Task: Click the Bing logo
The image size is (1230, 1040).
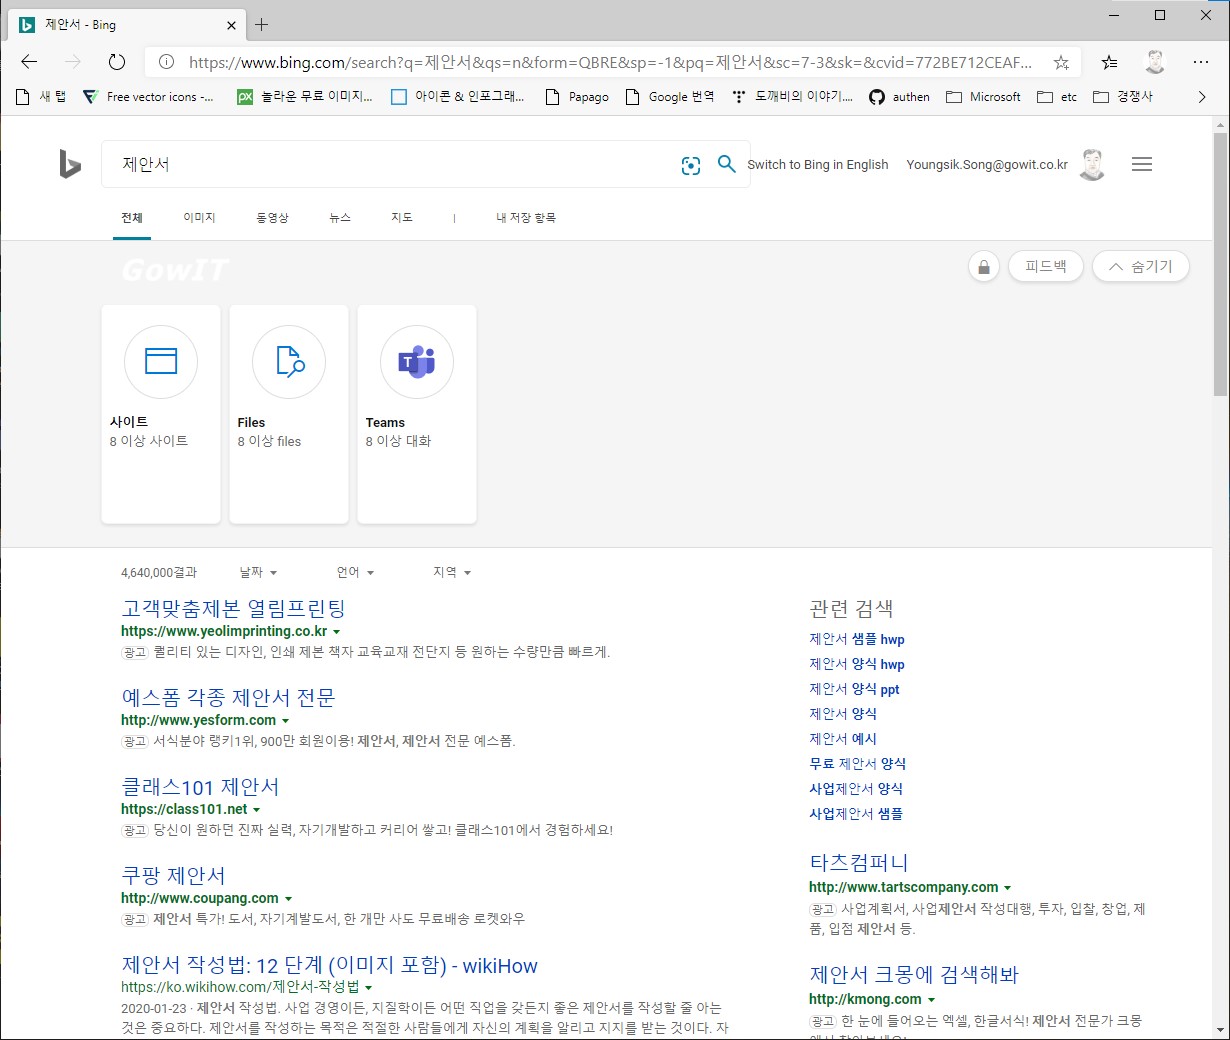Action: pyautogui.click(x=69, y=164)
